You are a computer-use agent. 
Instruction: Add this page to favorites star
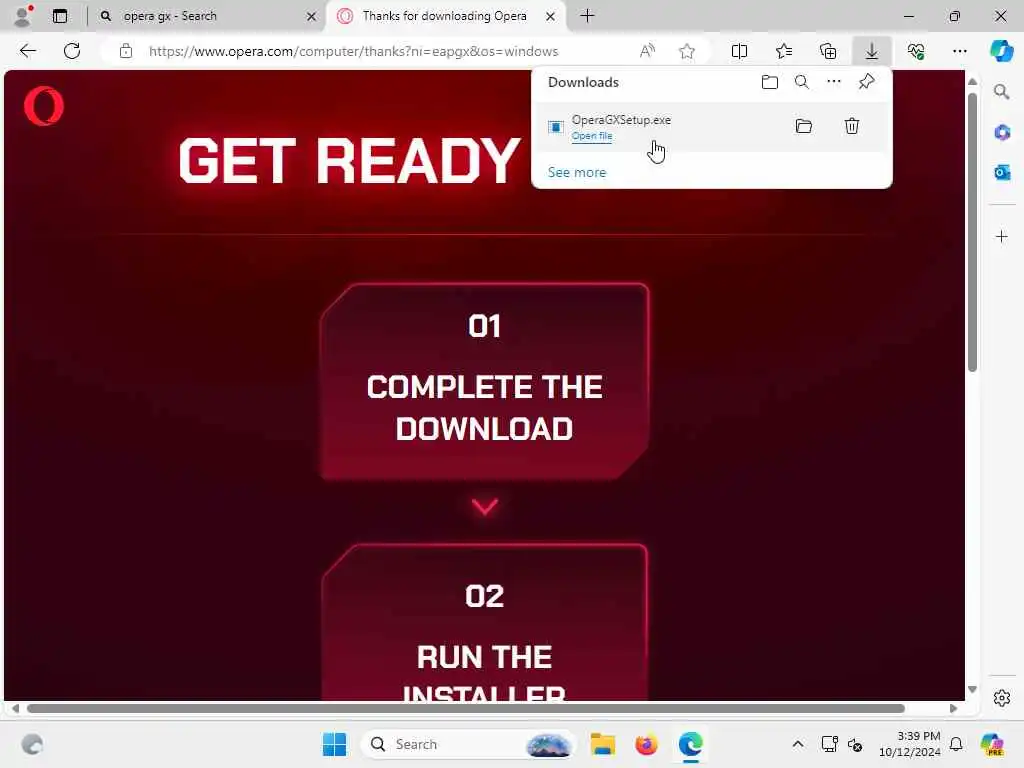(x=686, y=51)
